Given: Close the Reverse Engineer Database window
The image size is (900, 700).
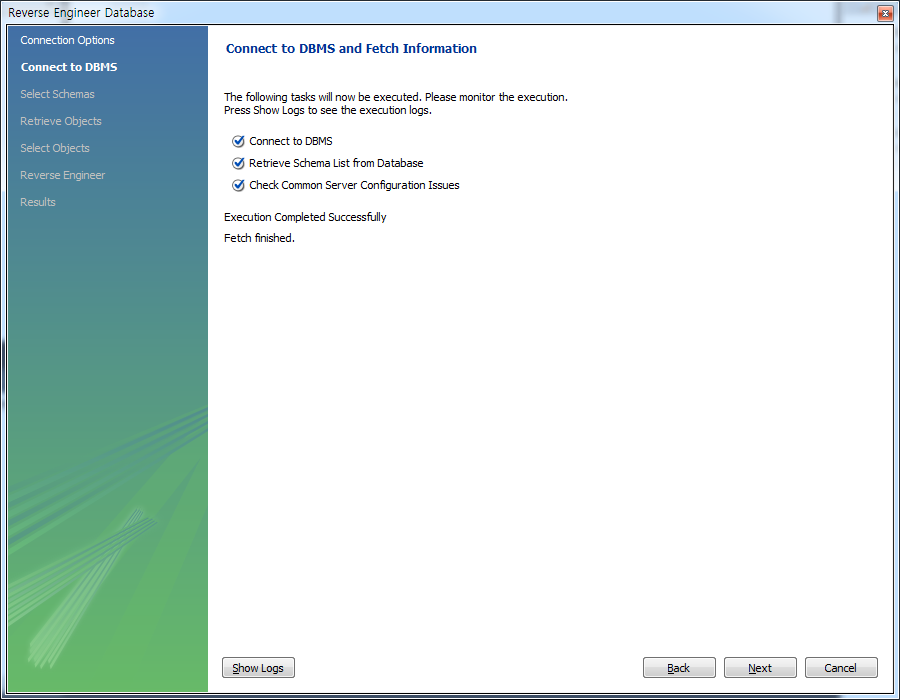Looking at the screenshot, I should (885, 13).
